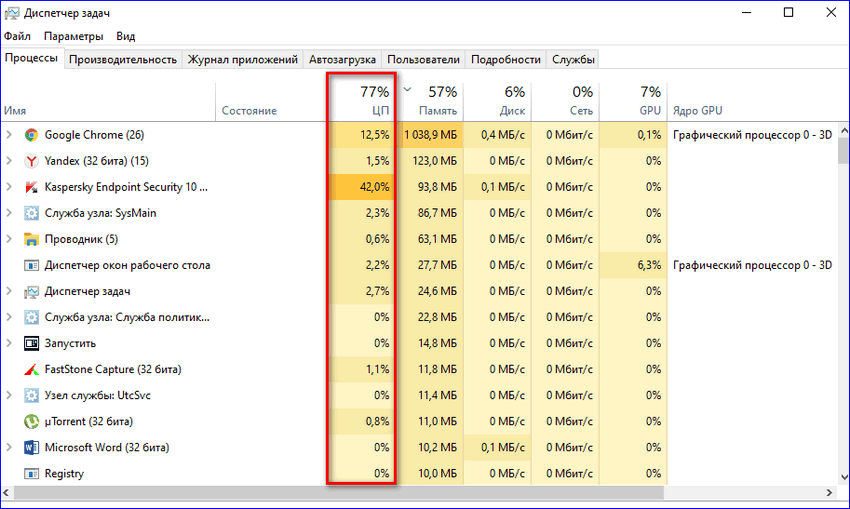Select the Kaspersky Endpoint Security icon
This screenshot has width=850, height=509.
pos(31,187)
